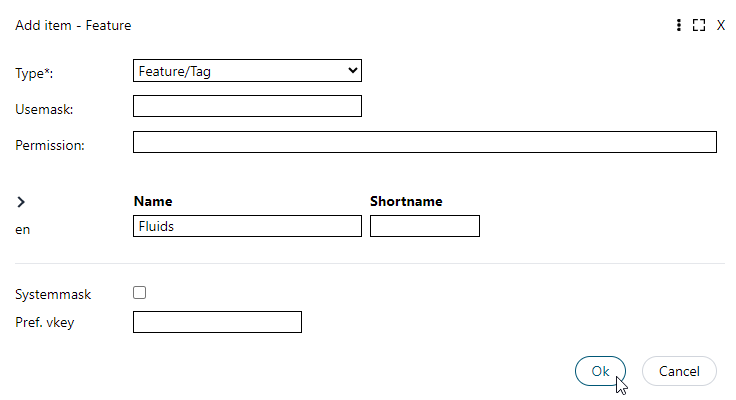The width and height of the screenshot is (736, 400).
Task: Click the Systemmask label text
Action: tap(53, 294)
